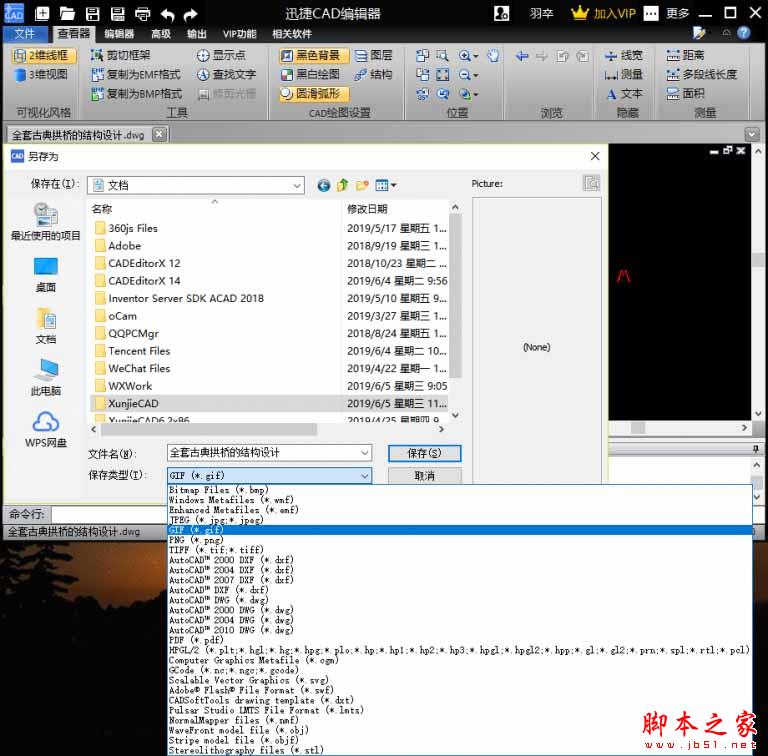The width and height of the screenshot is (768, 756).
Task: Click 剪切框架 clip frame tool
Action: click(x=121, y=55)
